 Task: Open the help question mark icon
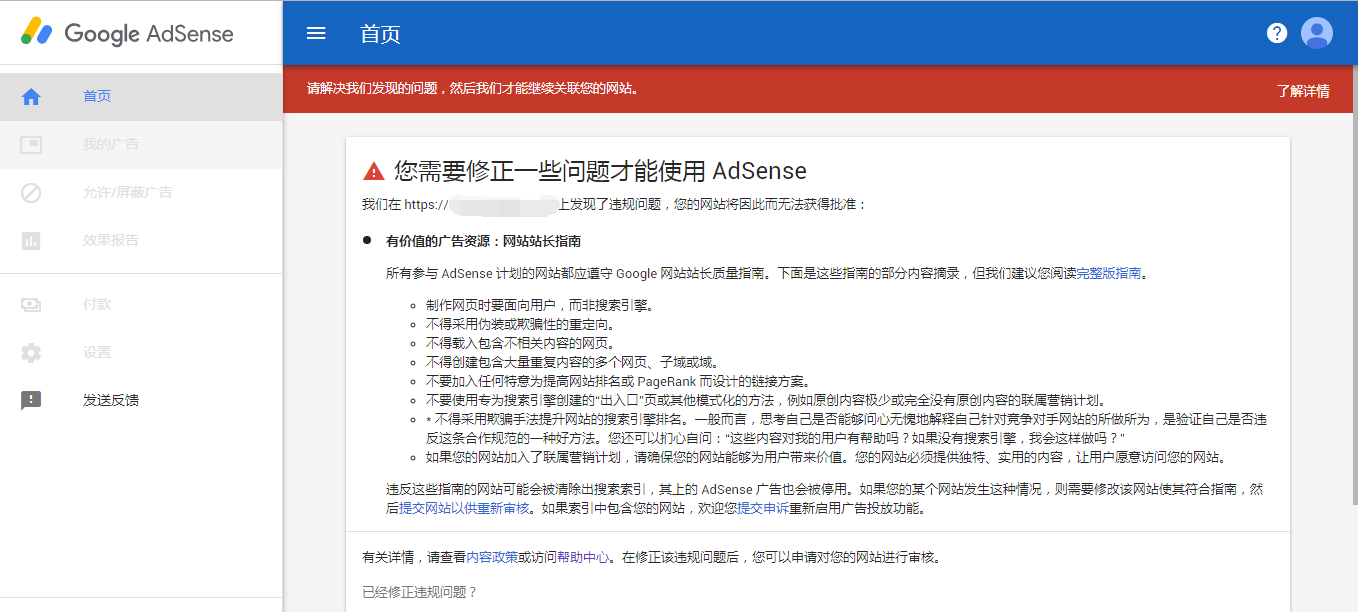point(1276,33)
